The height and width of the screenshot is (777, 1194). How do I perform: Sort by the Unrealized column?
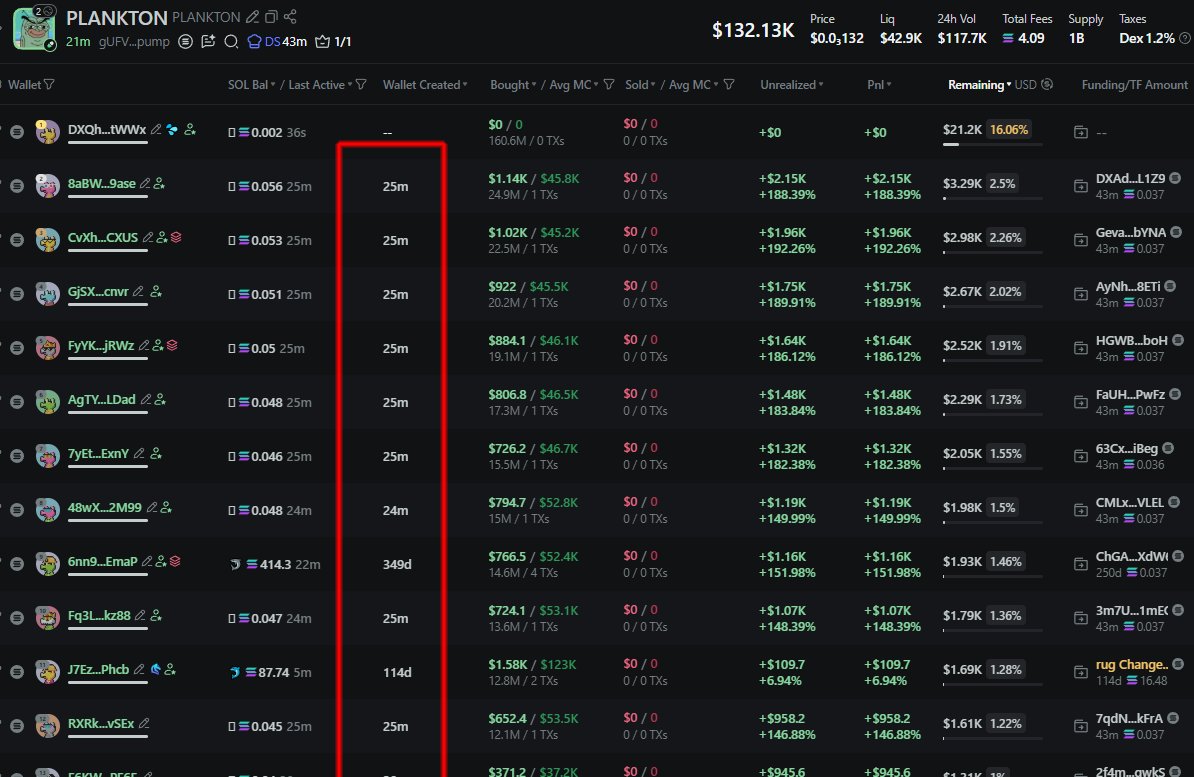791,85
